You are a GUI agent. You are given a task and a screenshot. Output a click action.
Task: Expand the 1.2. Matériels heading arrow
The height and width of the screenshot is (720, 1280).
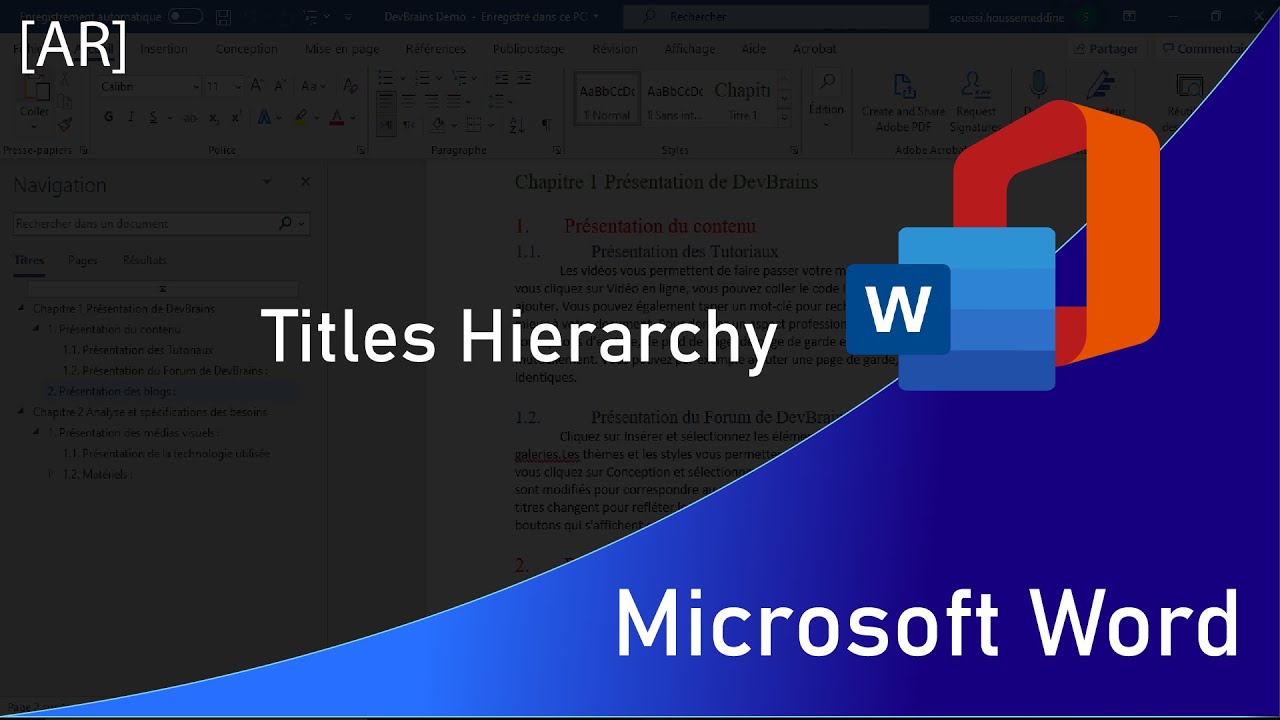(x=53, y=474)
